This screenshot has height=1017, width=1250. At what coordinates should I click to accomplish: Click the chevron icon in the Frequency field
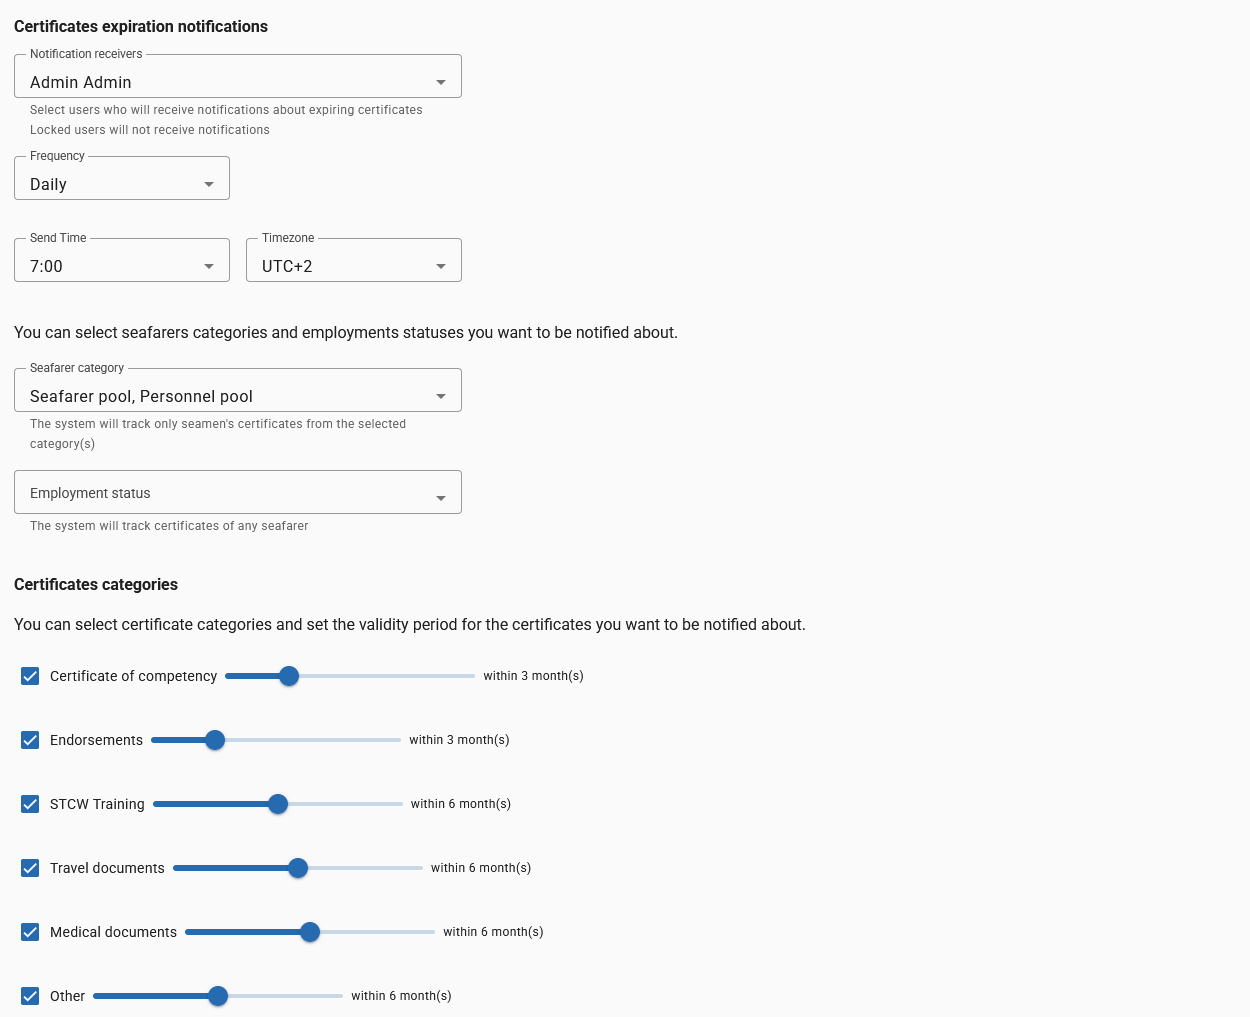pos(208,184)
